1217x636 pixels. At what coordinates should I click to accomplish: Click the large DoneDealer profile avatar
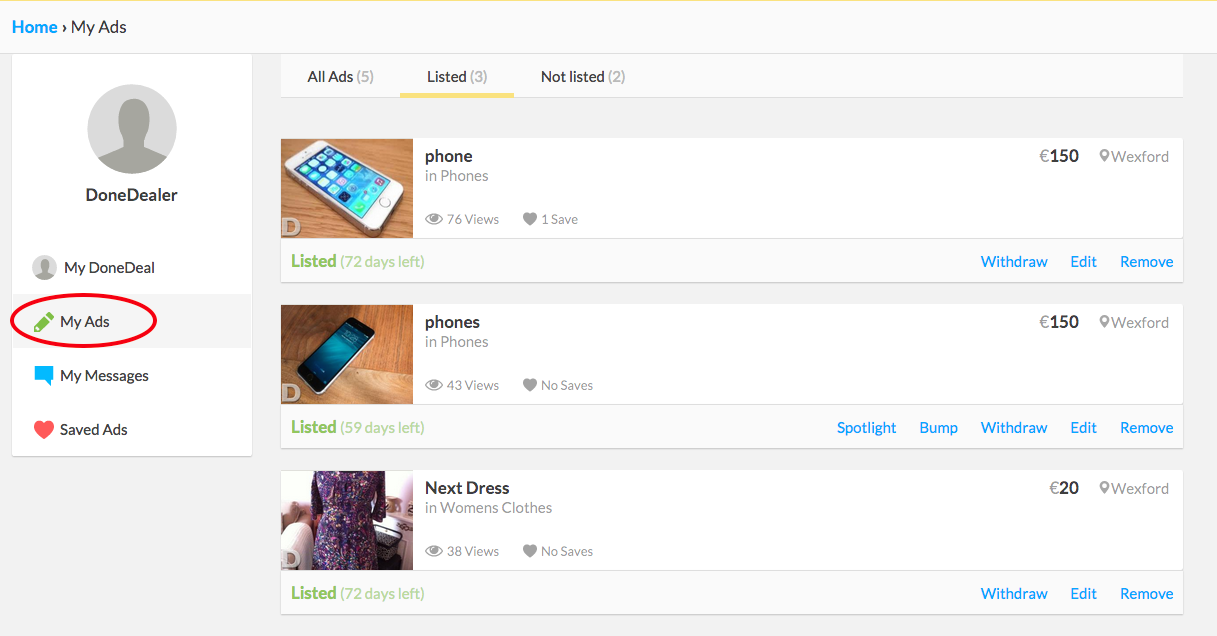pyautogui.click(x=132, y=129)
